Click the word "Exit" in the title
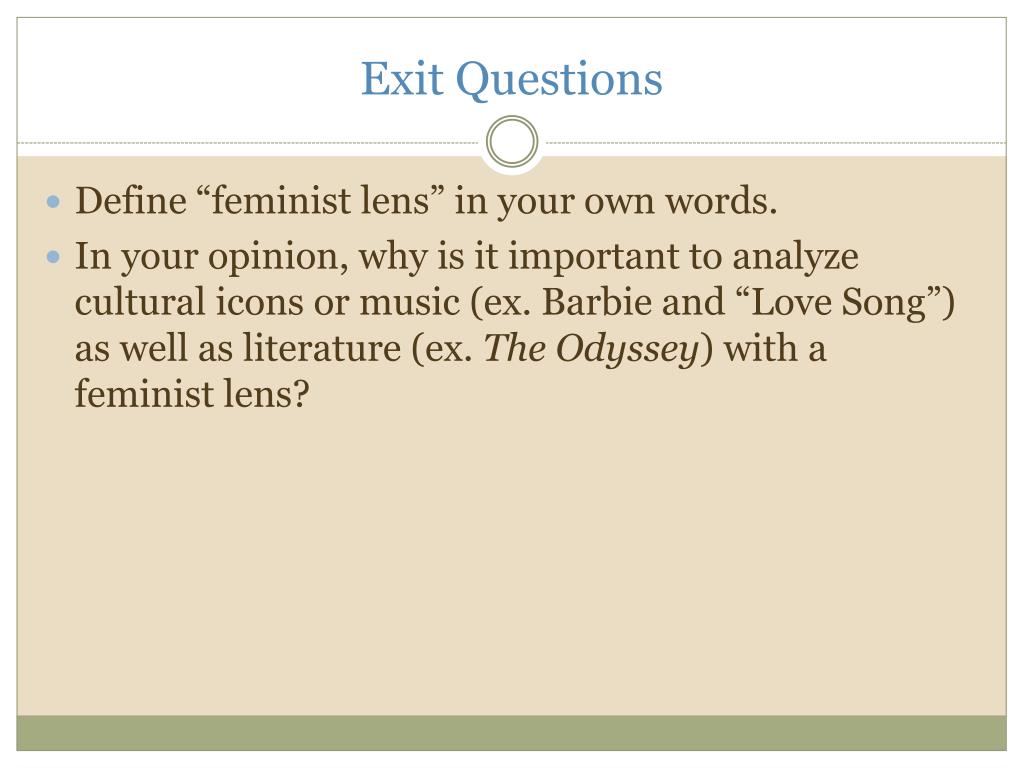Screen dimensions: 1024x768 [x=402, y=78]
